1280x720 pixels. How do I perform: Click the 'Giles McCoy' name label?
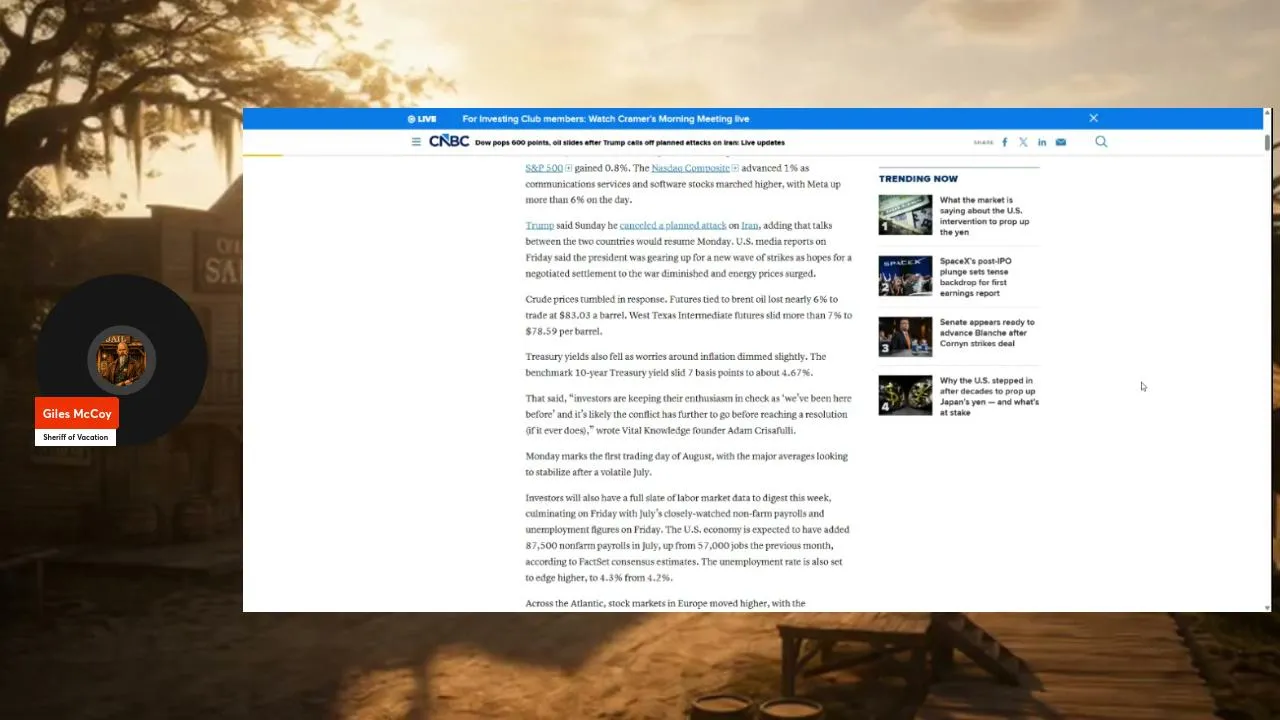pyautogui.click(x=77, y=414)
